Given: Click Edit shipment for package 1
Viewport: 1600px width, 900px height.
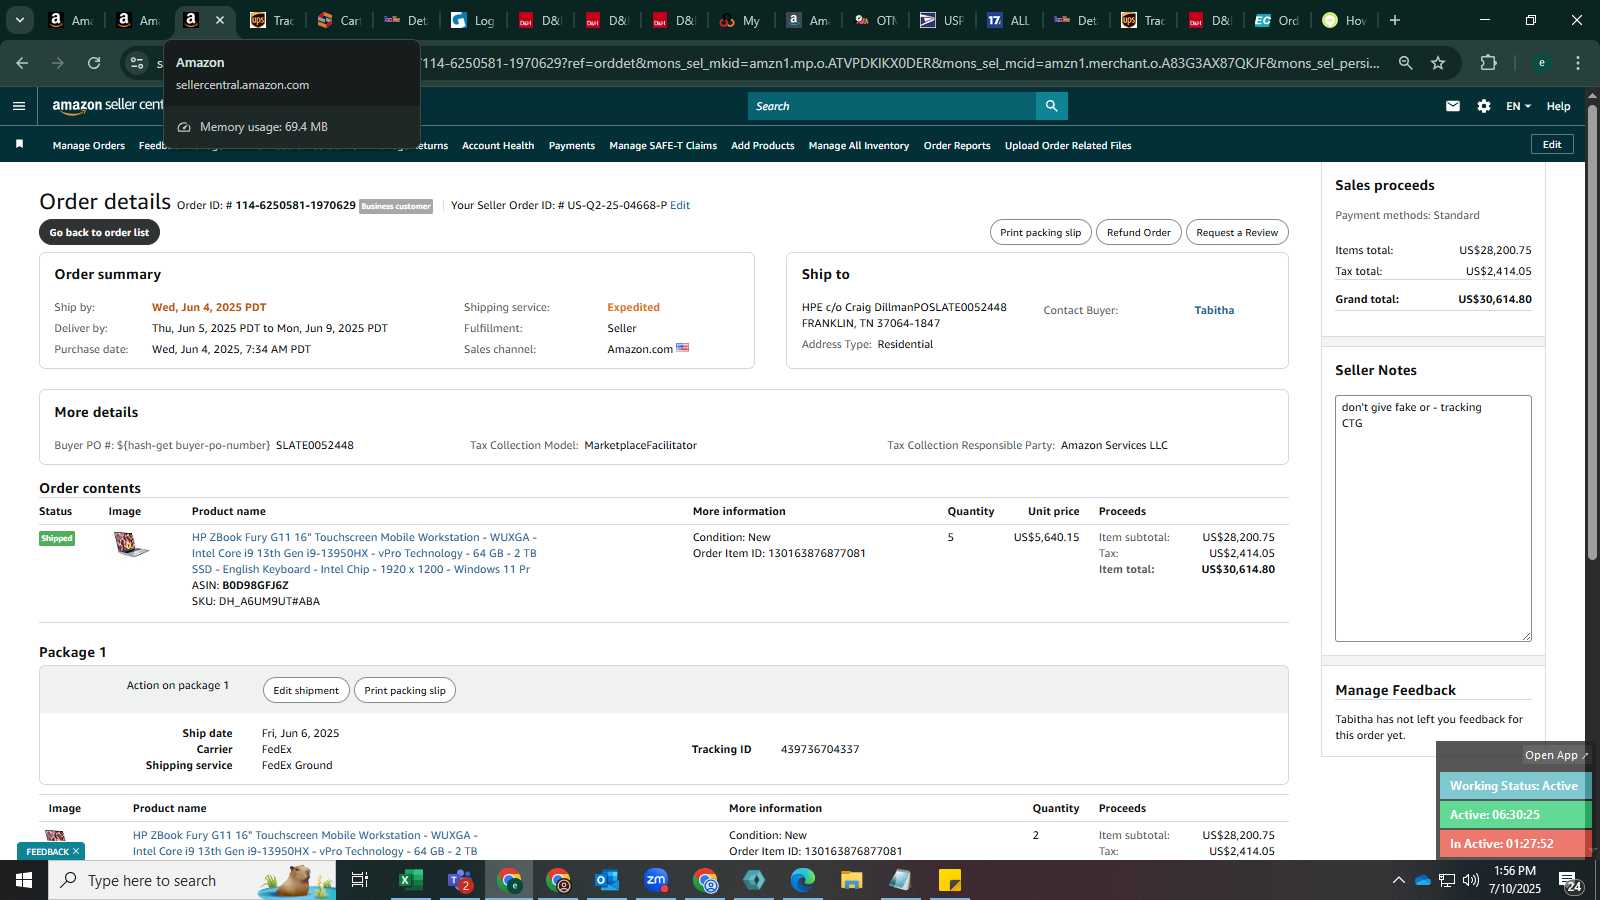Looking at the screenshot, I should (306, 690).
